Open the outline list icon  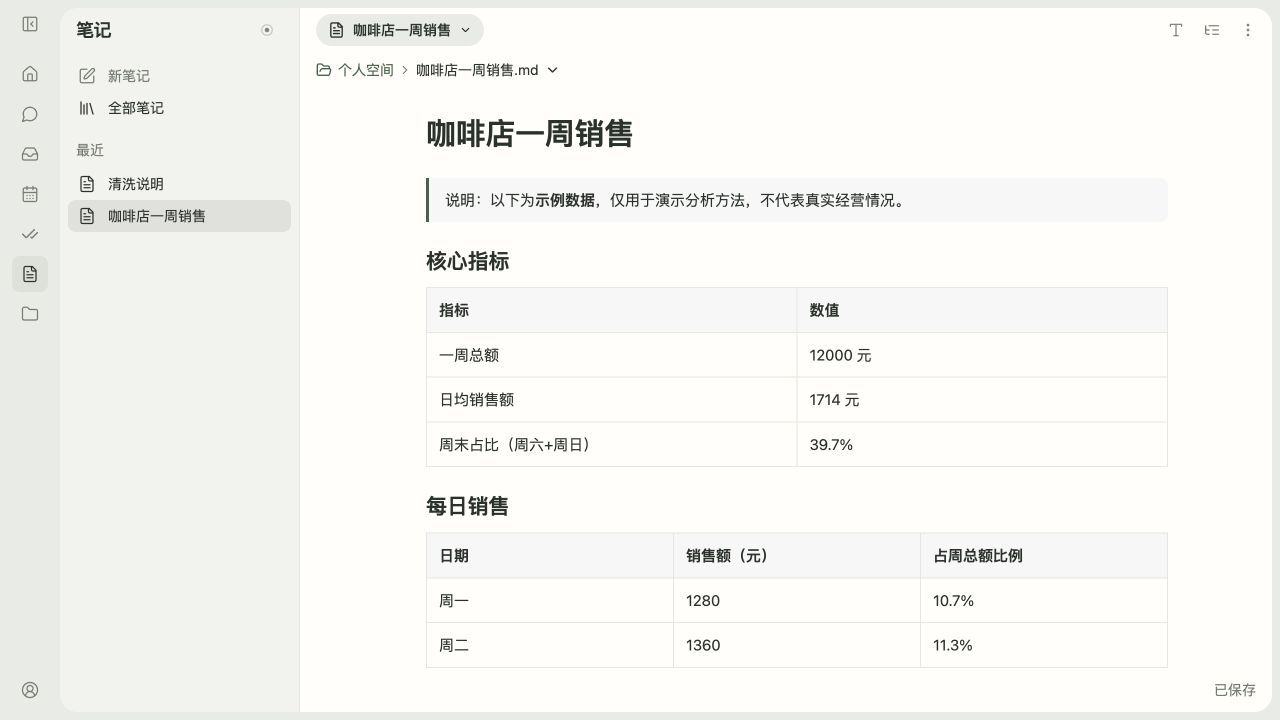(1212, 30)
